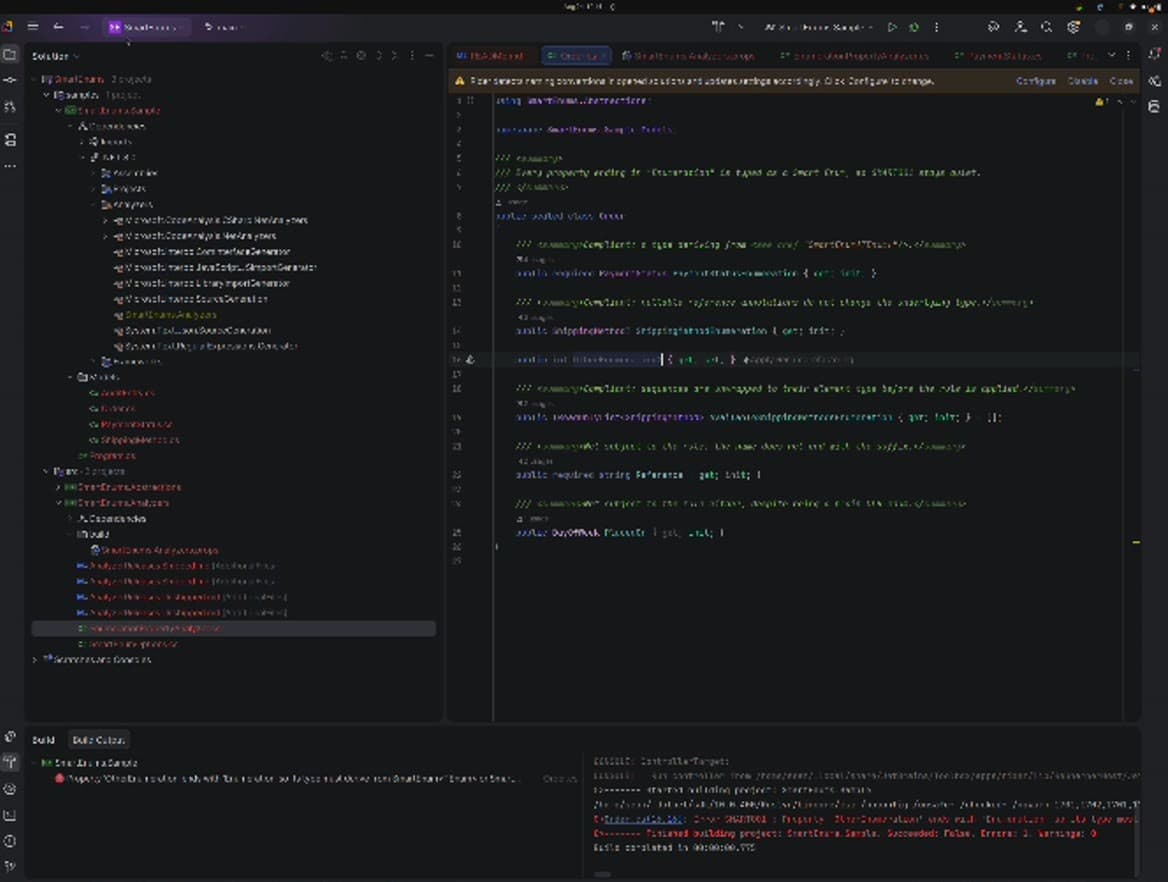Open more run actions menu
This screenshot has height=882, width=1168.
tap(936, 27)
